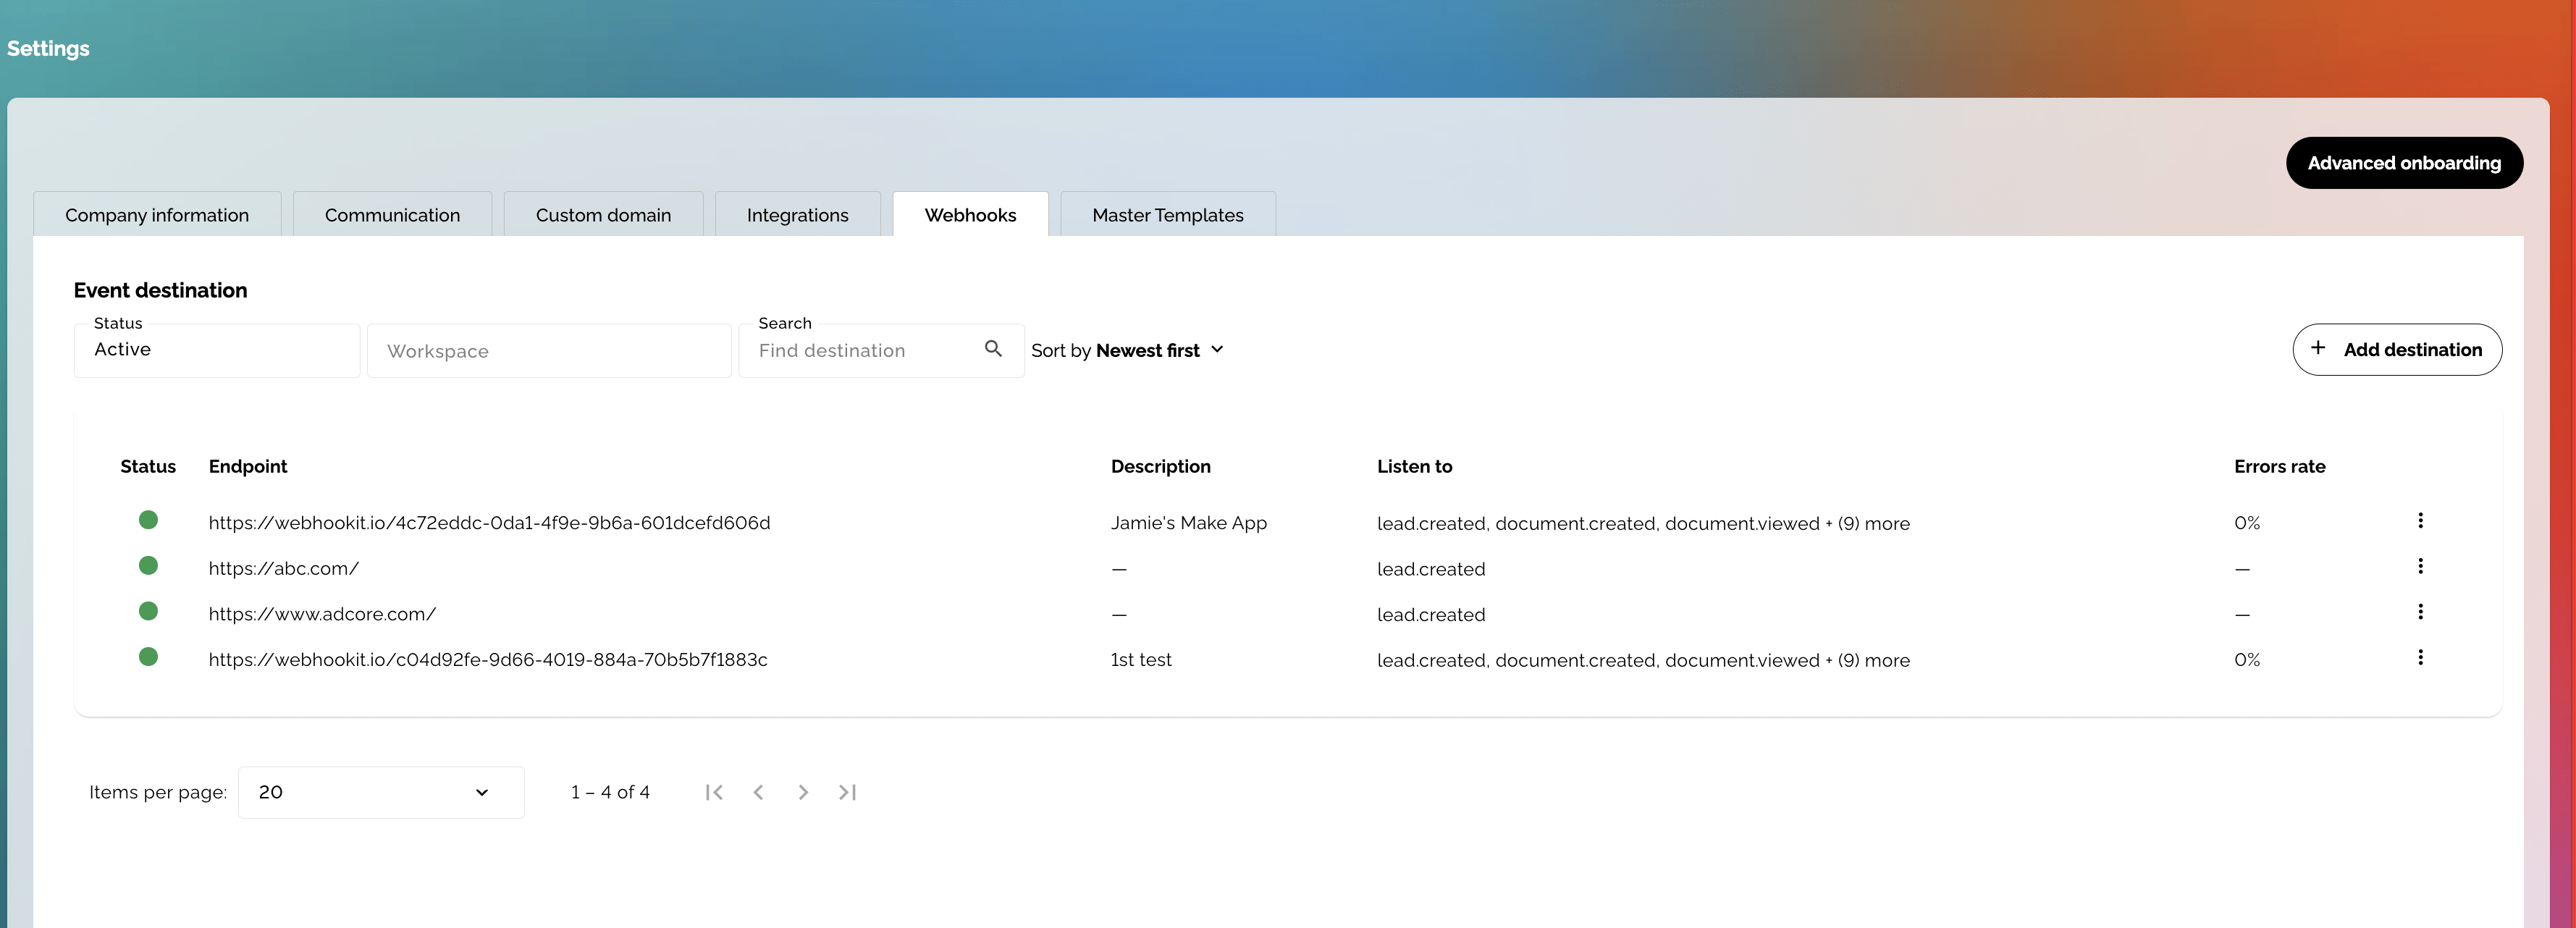Switch to Master Templates tab

click(x=1167, y=215)
